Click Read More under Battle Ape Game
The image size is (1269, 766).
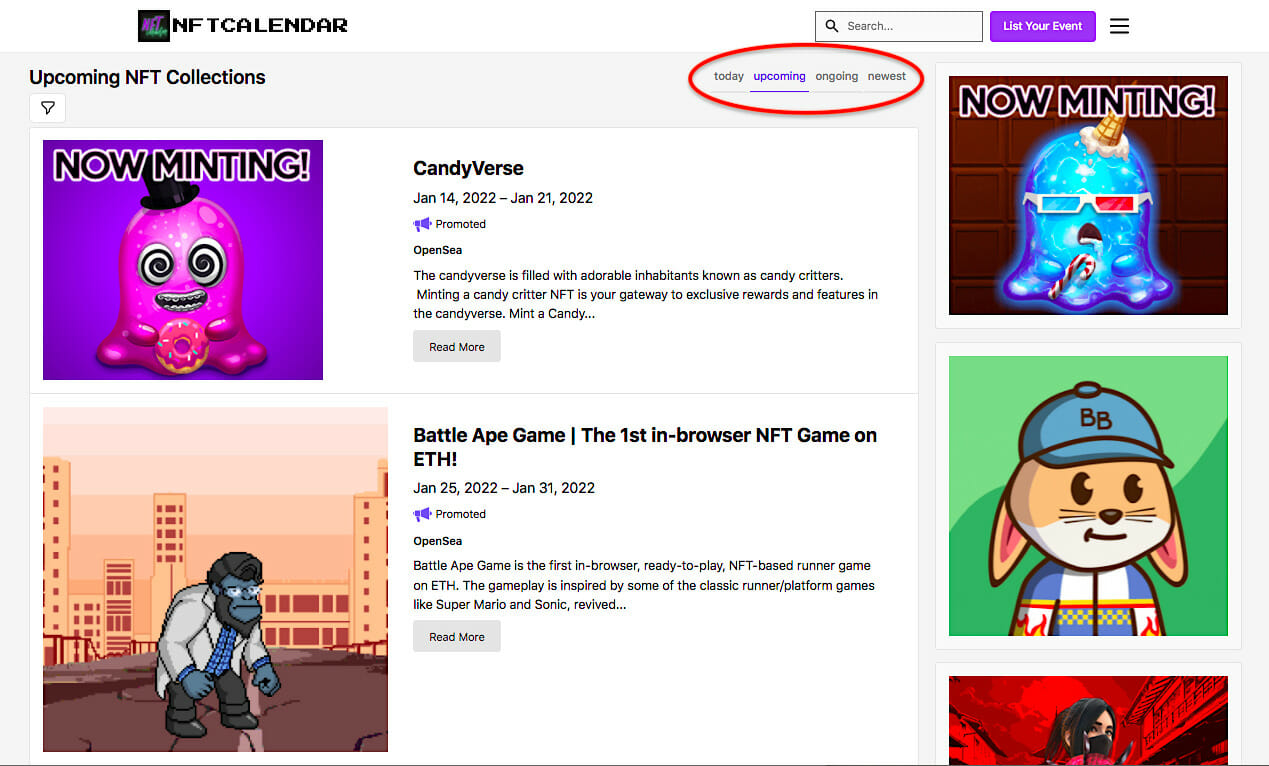point(457,637)
